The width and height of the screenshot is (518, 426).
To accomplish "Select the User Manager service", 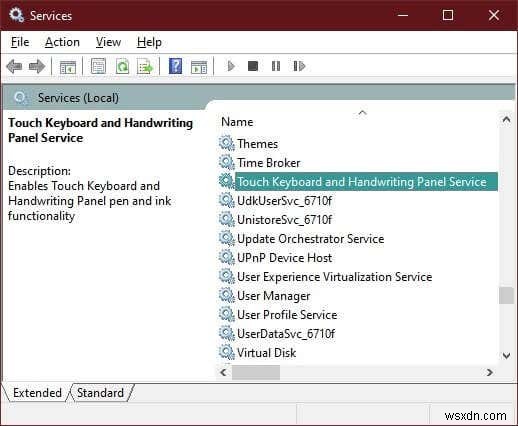I will (273, 296).
